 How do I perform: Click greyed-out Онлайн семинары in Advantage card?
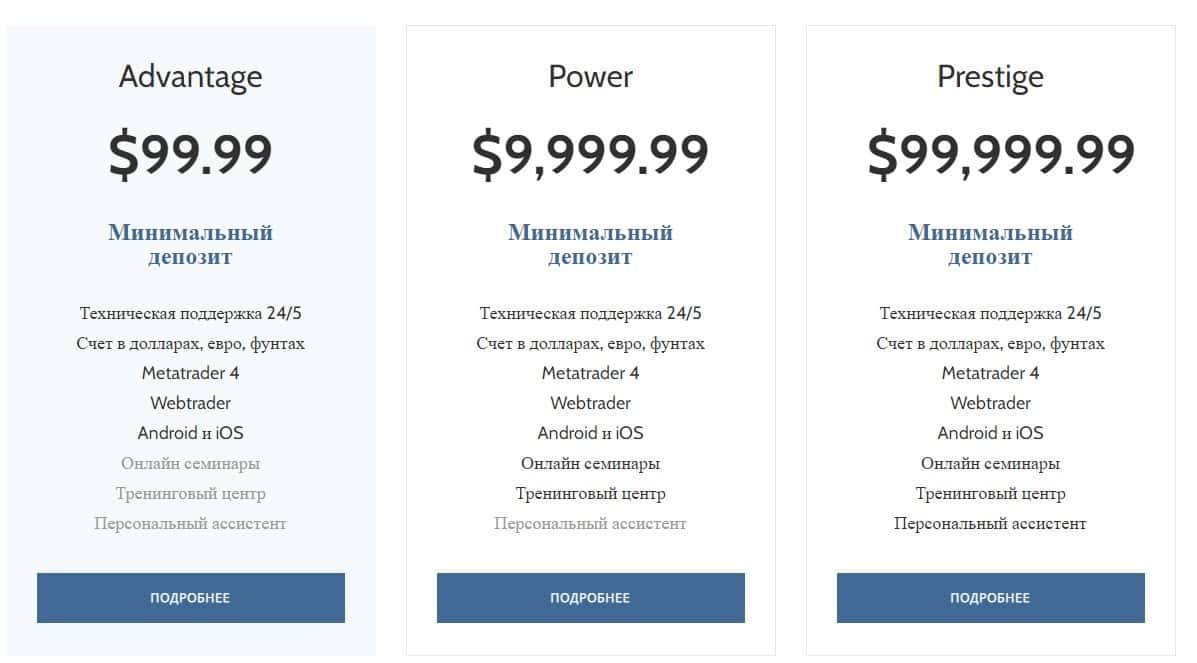click(190, 463)
